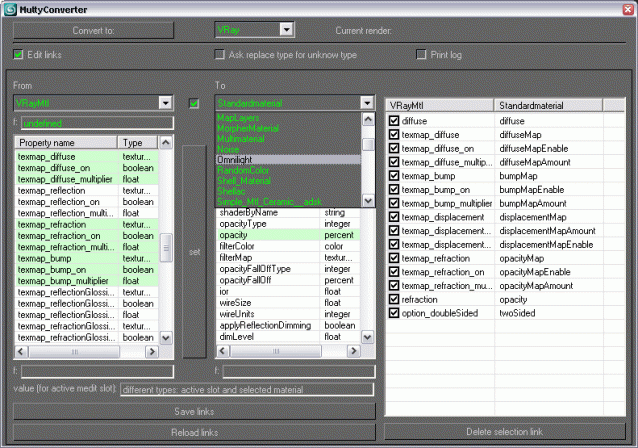Close the MultyConverter window
Screen dimensions: 638x448
pos(628,9)
